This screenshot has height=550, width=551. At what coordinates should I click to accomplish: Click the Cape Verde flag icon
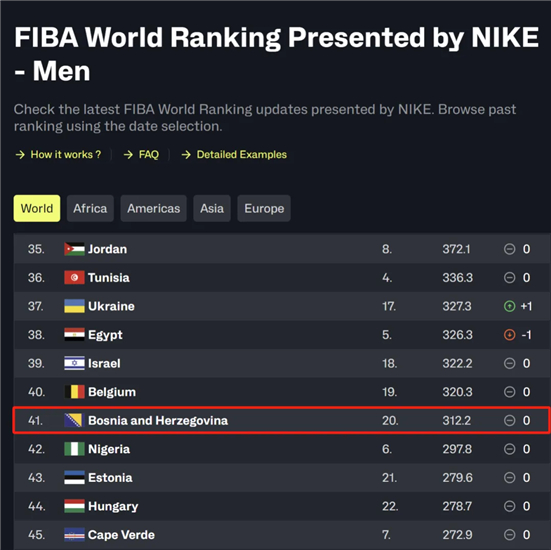click(74, 535)
